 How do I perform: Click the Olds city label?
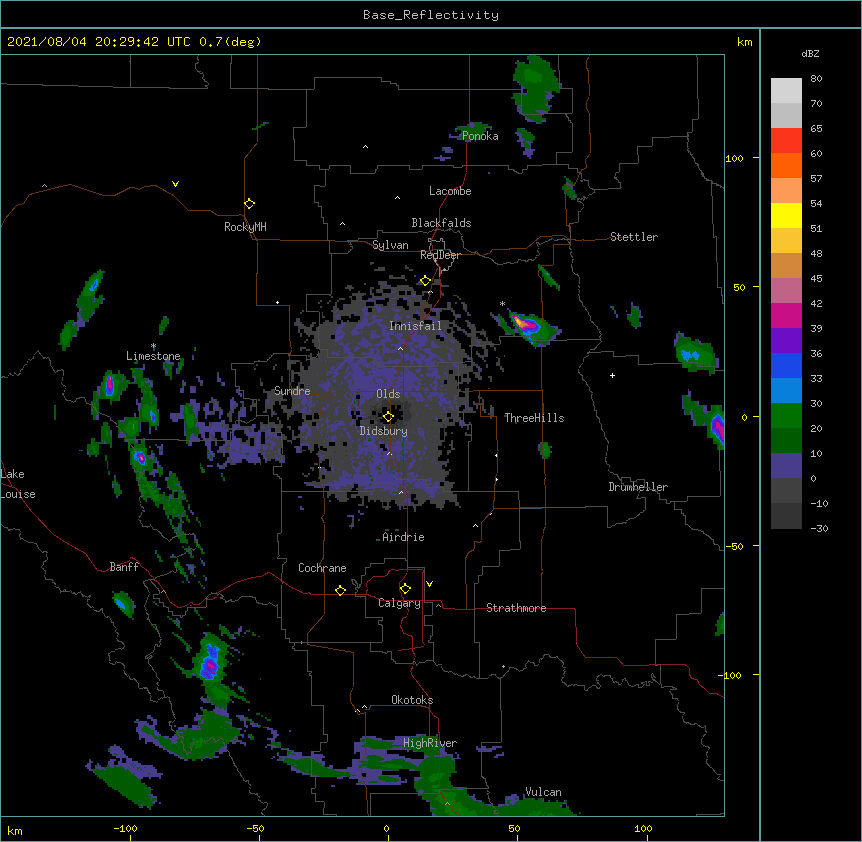tap(388, 394)
